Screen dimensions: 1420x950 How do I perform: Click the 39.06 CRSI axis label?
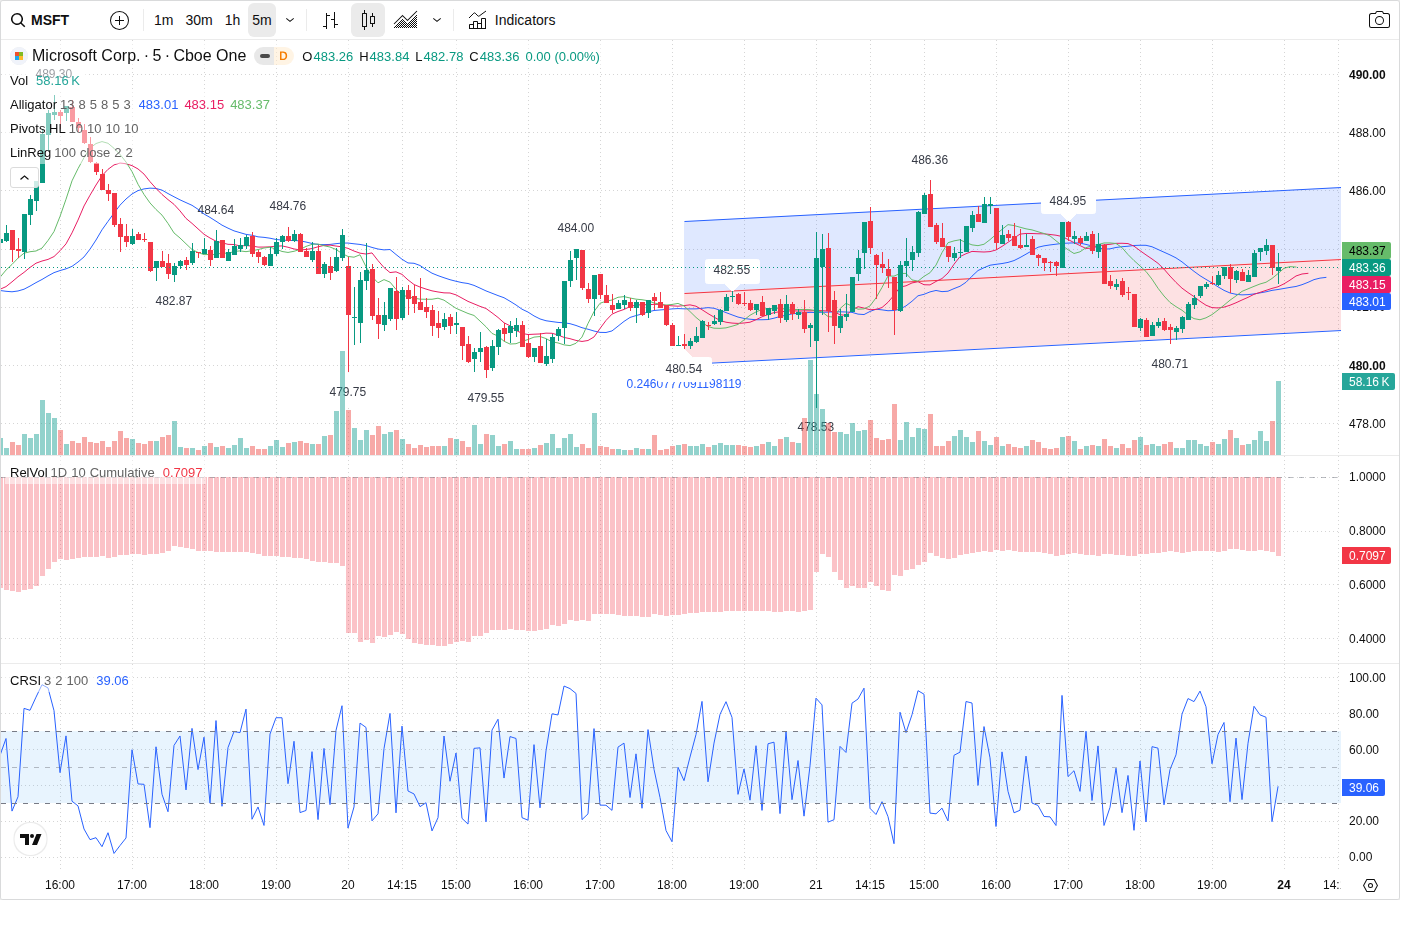point(1363,788)
